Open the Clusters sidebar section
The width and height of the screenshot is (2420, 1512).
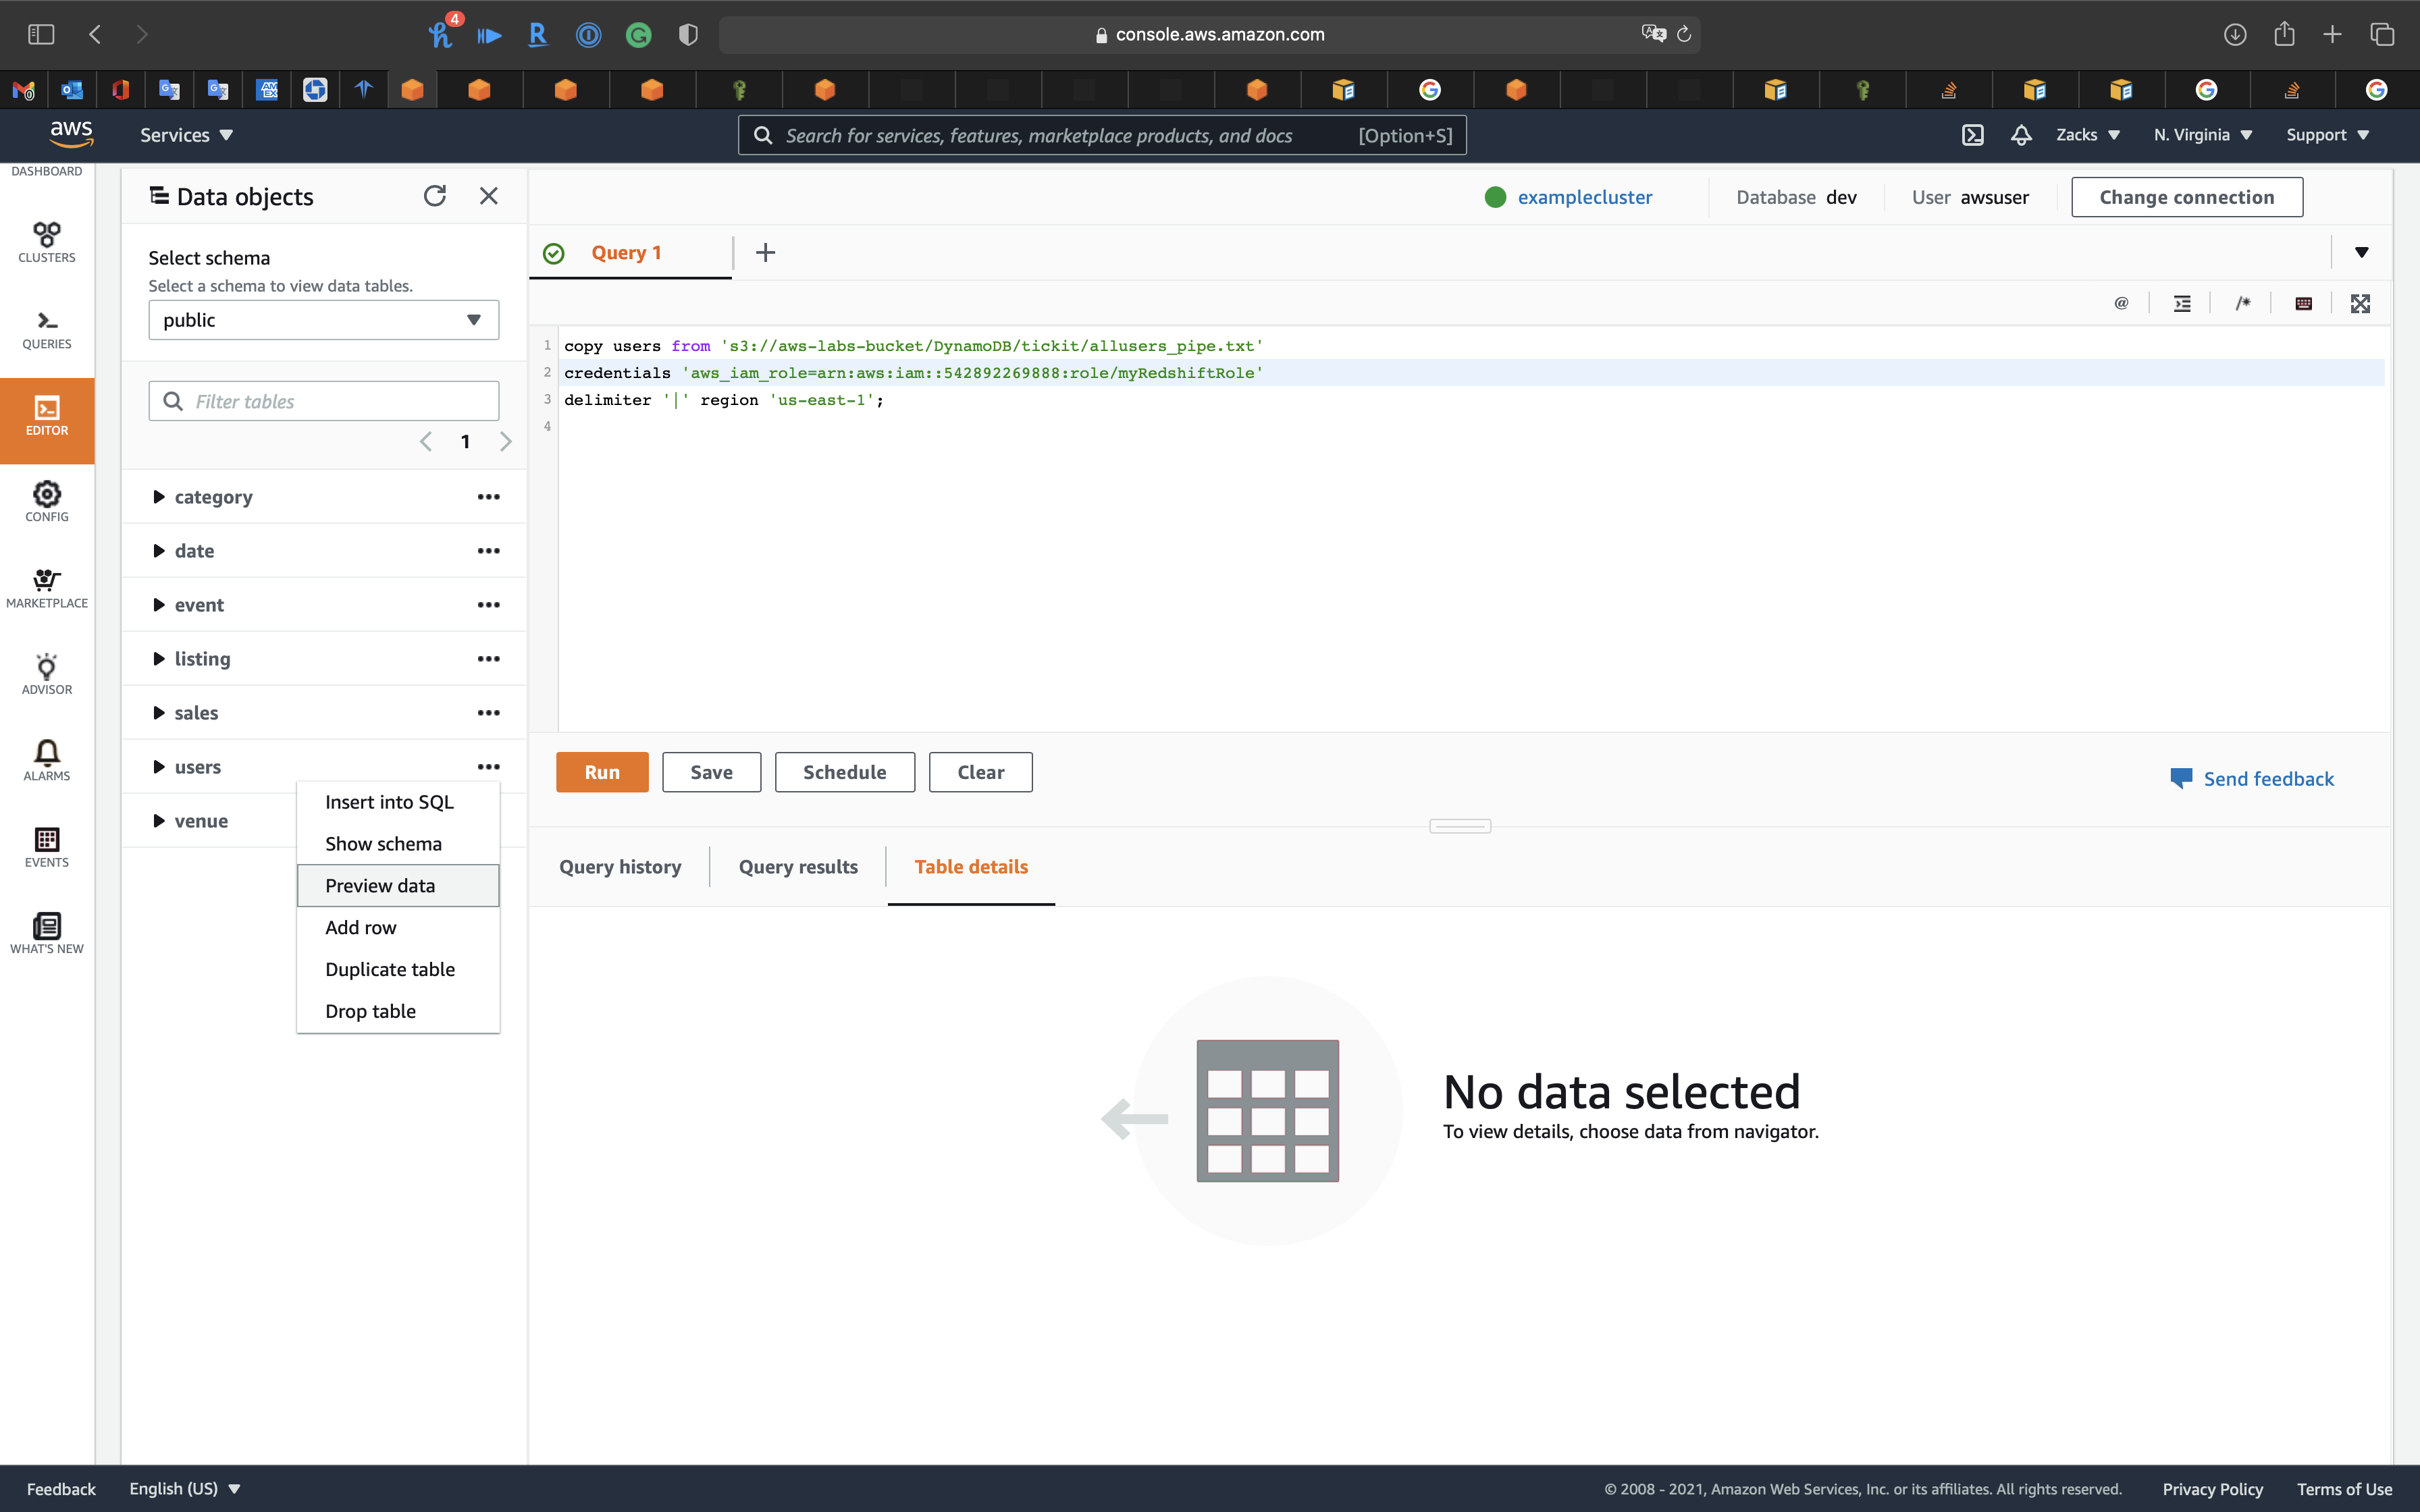(x=47, y=241)
